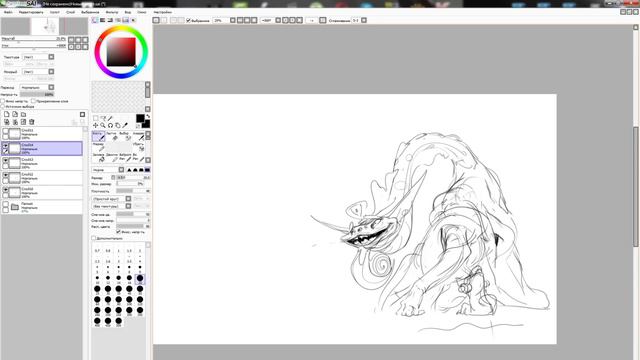Open the Режим blending mode dropdown
The width and height of the screenshot is (640, 360).
[37, 87]
